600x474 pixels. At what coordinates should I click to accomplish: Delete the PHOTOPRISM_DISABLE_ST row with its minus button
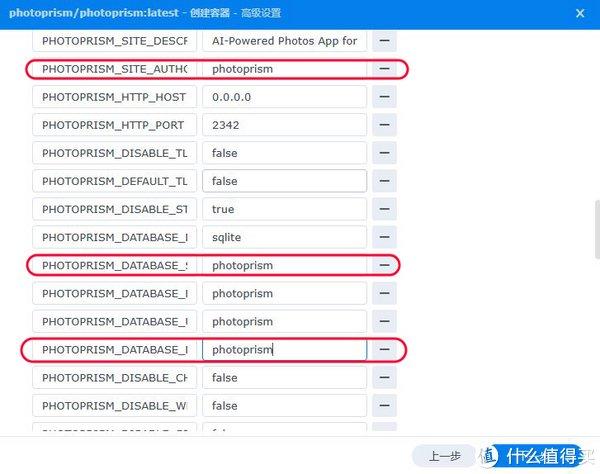(384, 209)
